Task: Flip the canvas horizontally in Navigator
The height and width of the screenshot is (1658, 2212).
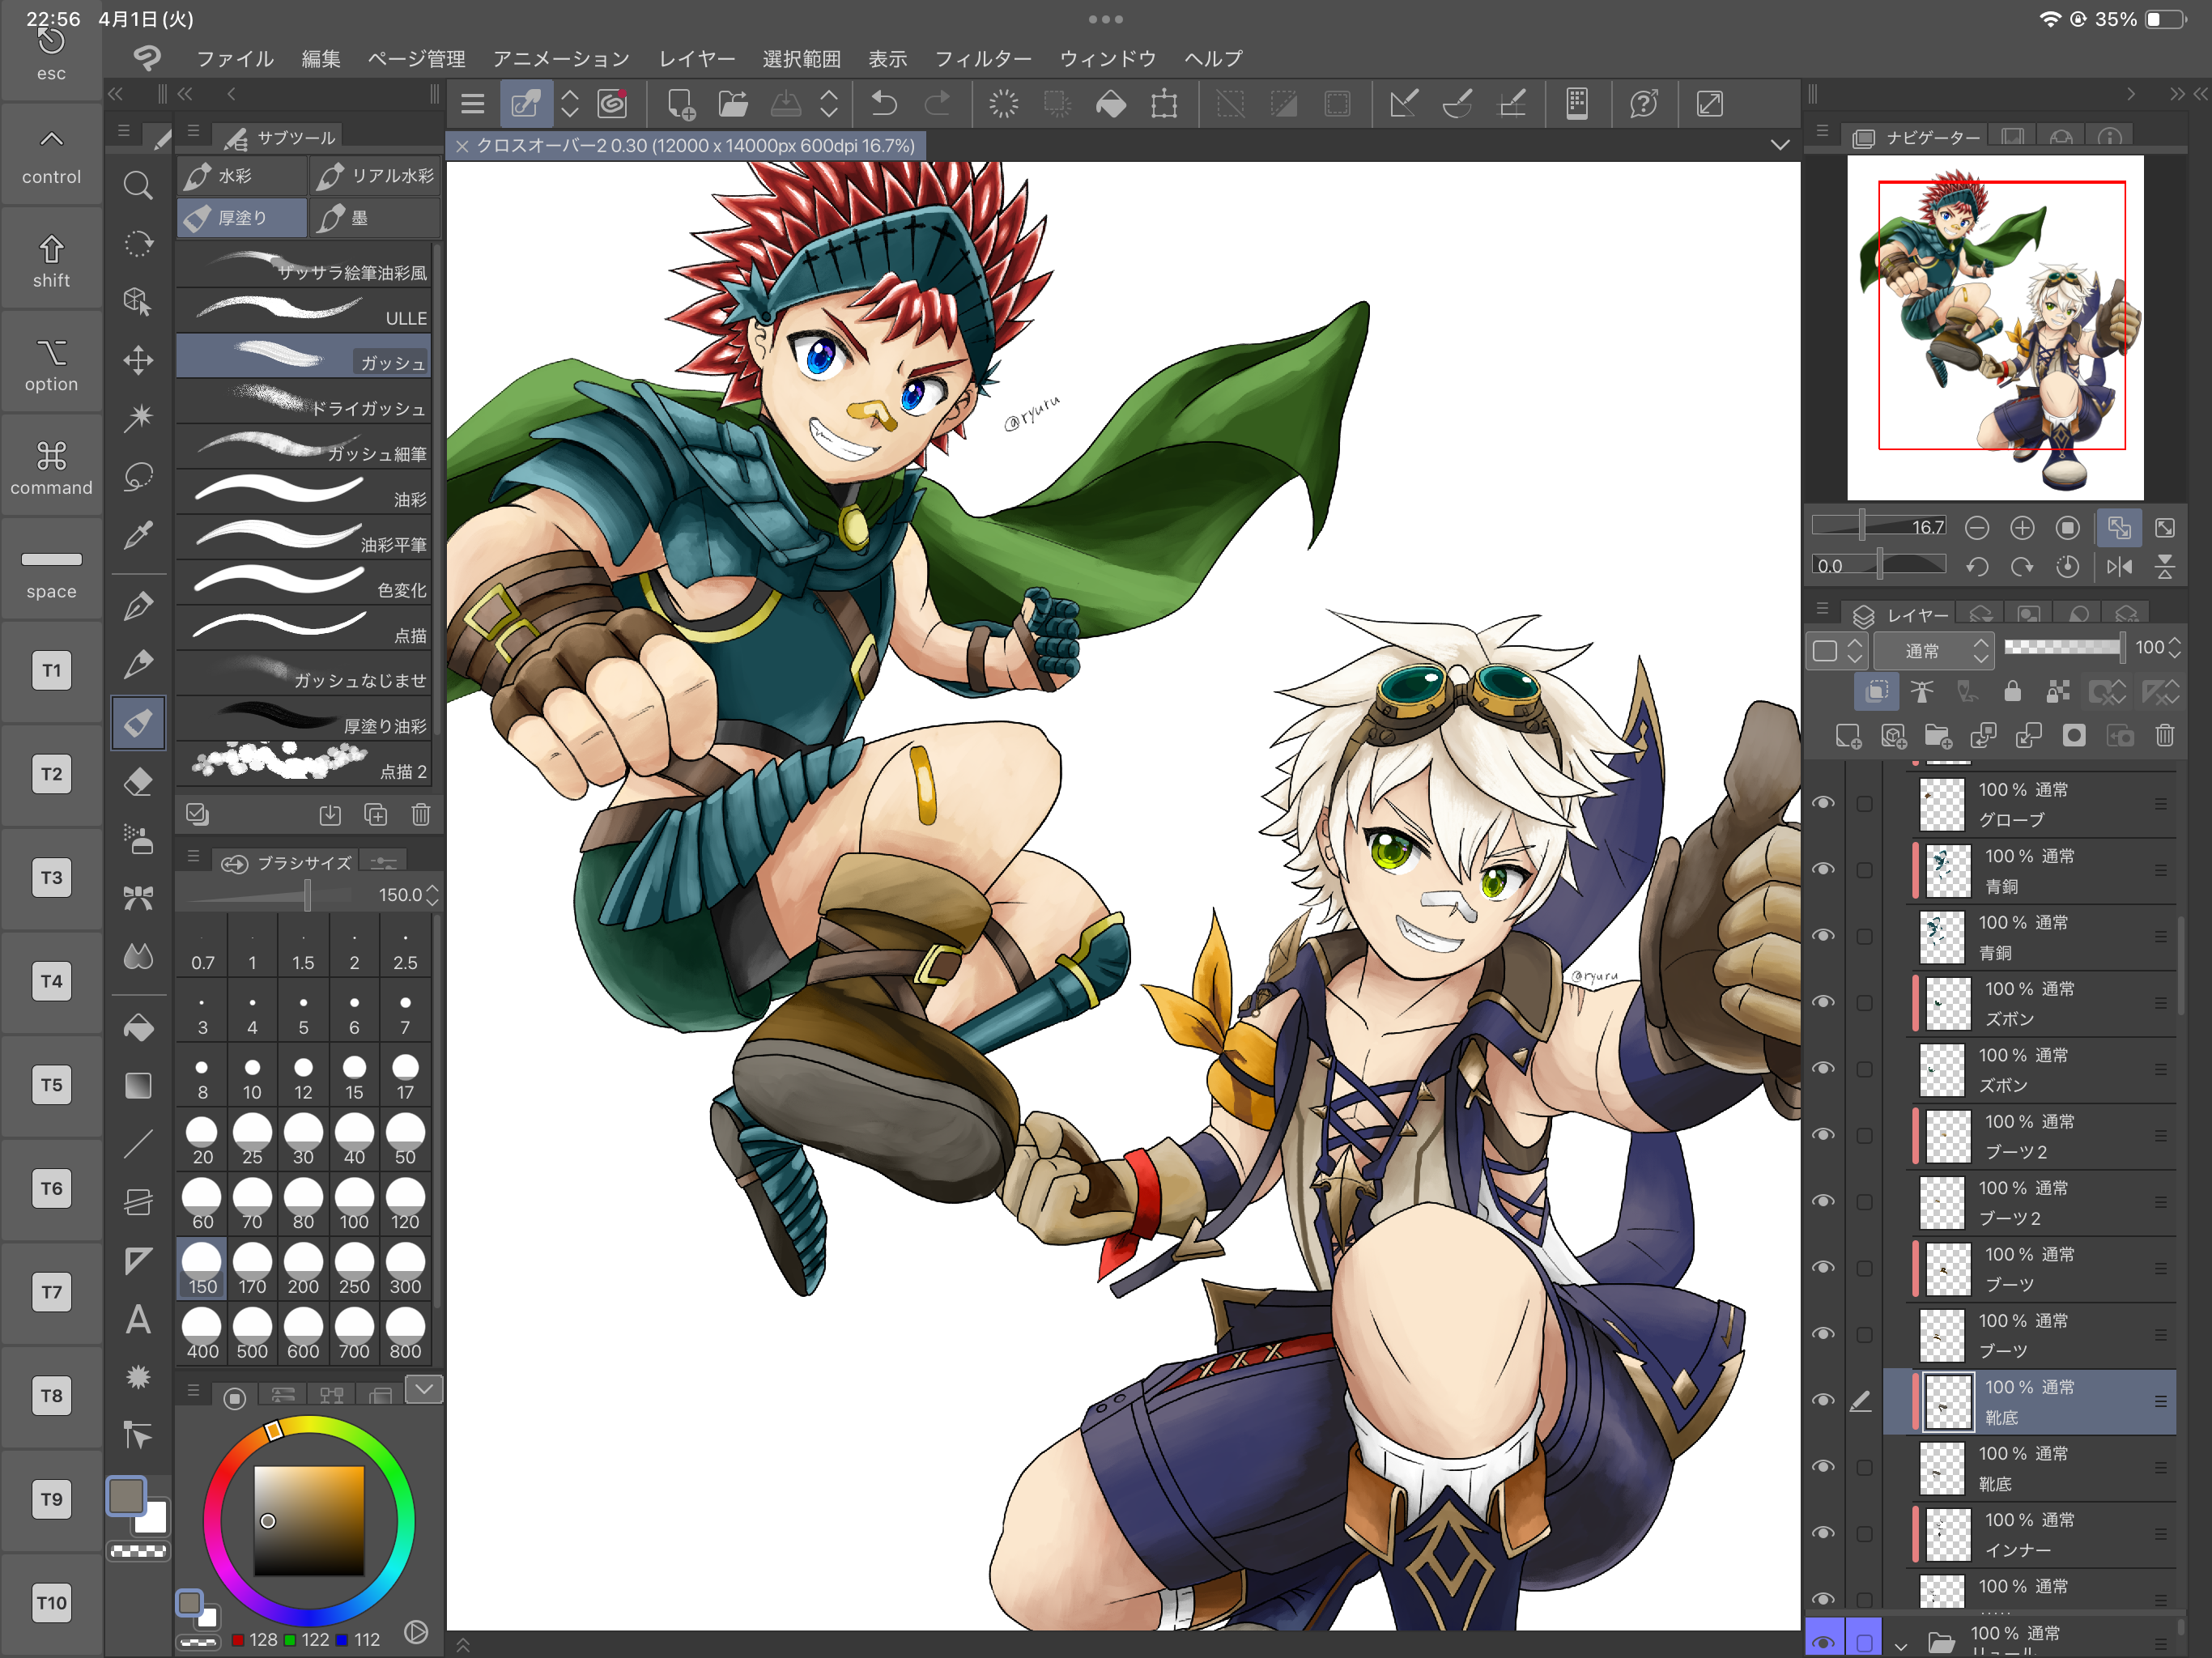Action: pyautogui.click(x=2119, y=567)
